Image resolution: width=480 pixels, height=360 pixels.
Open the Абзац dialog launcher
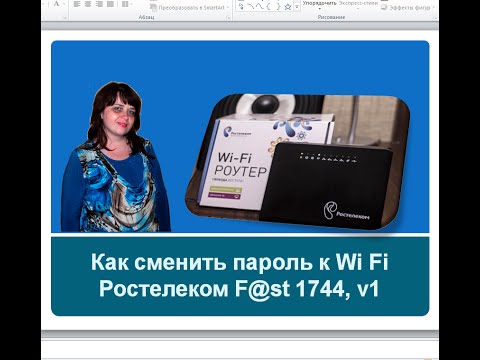tap(229, 18)
